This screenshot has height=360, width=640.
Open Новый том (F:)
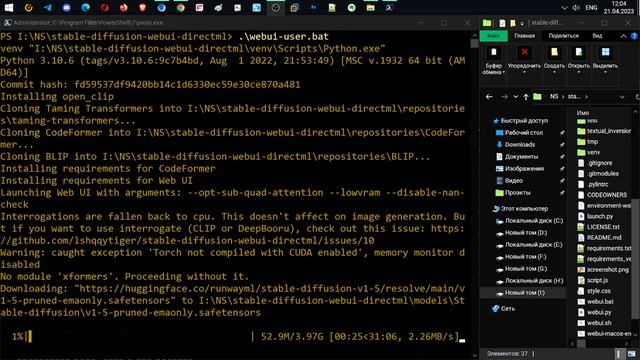point(521,257)
